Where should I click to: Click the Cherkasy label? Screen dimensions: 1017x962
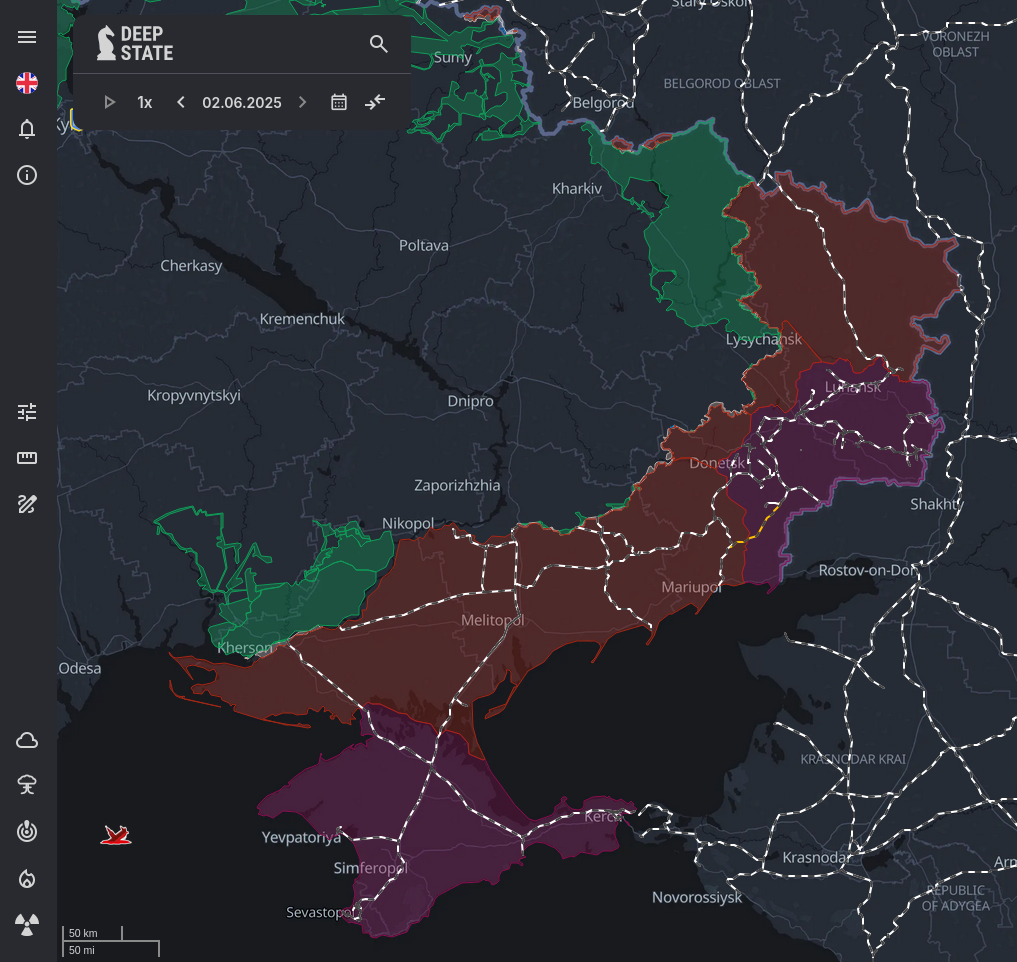[x=191, y=266]
